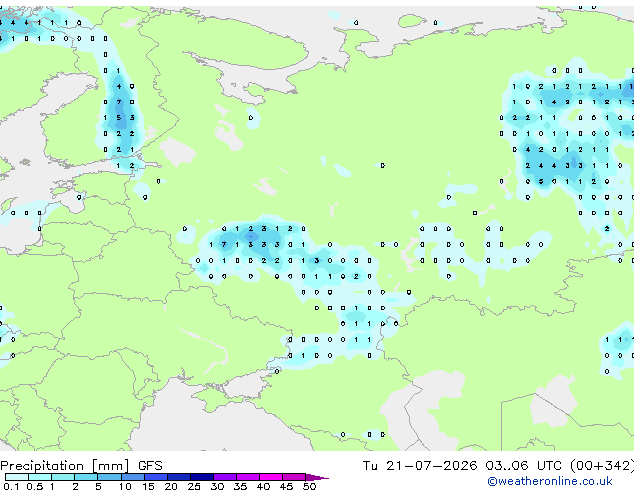634x490 pixels.
Task: Select the 20–25 mm legend color swatch
Action: (x=178, y=477)
